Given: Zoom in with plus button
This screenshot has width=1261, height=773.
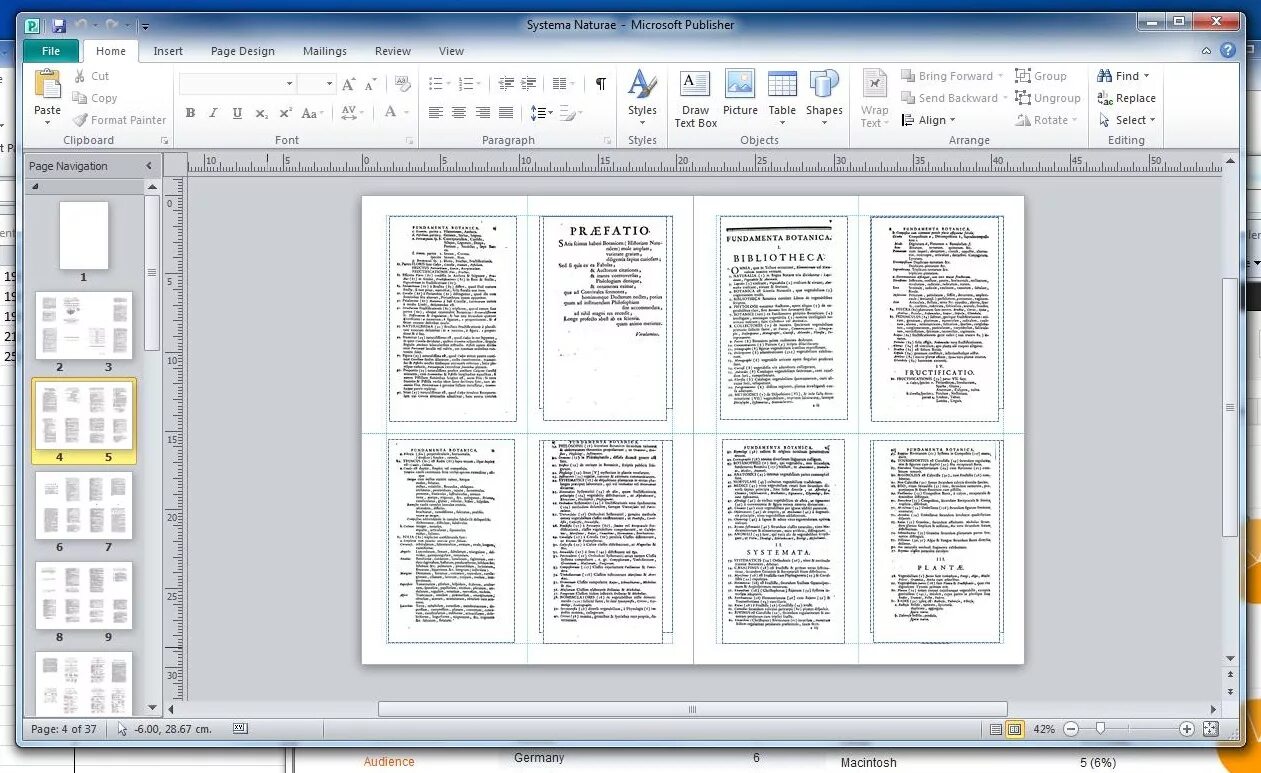Looking at the screenshot, I should pos(1187,729).
